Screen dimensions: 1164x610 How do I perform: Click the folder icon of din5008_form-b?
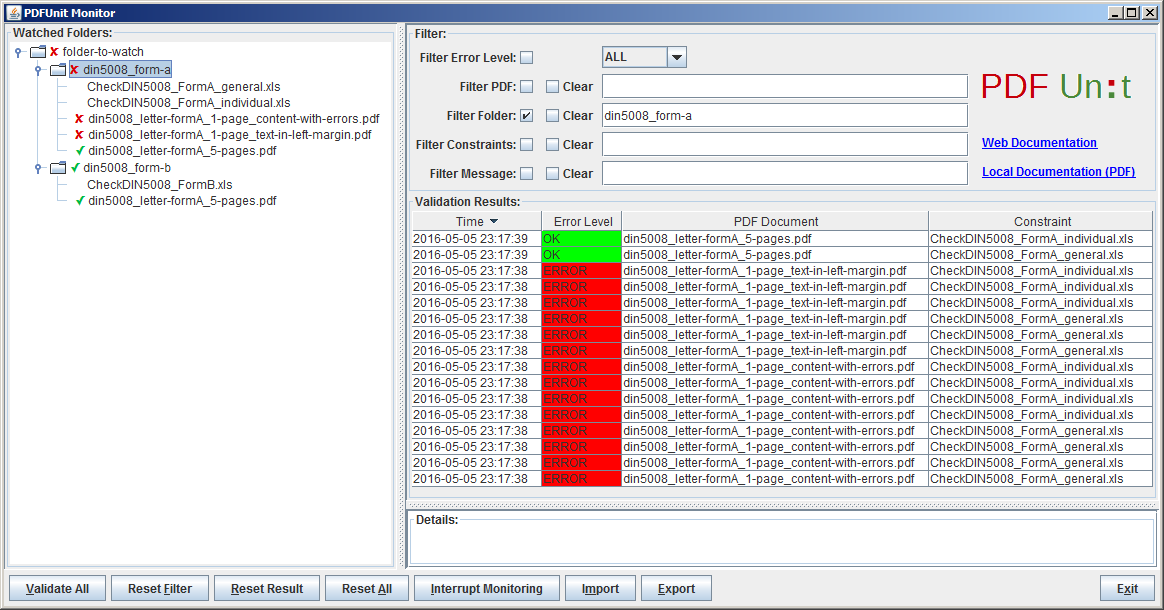coord(58,168)
